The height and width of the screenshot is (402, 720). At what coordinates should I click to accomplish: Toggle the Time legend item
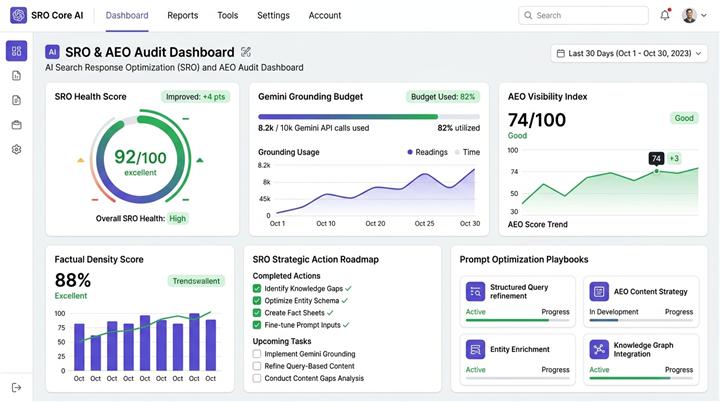[x=467, y=152]
